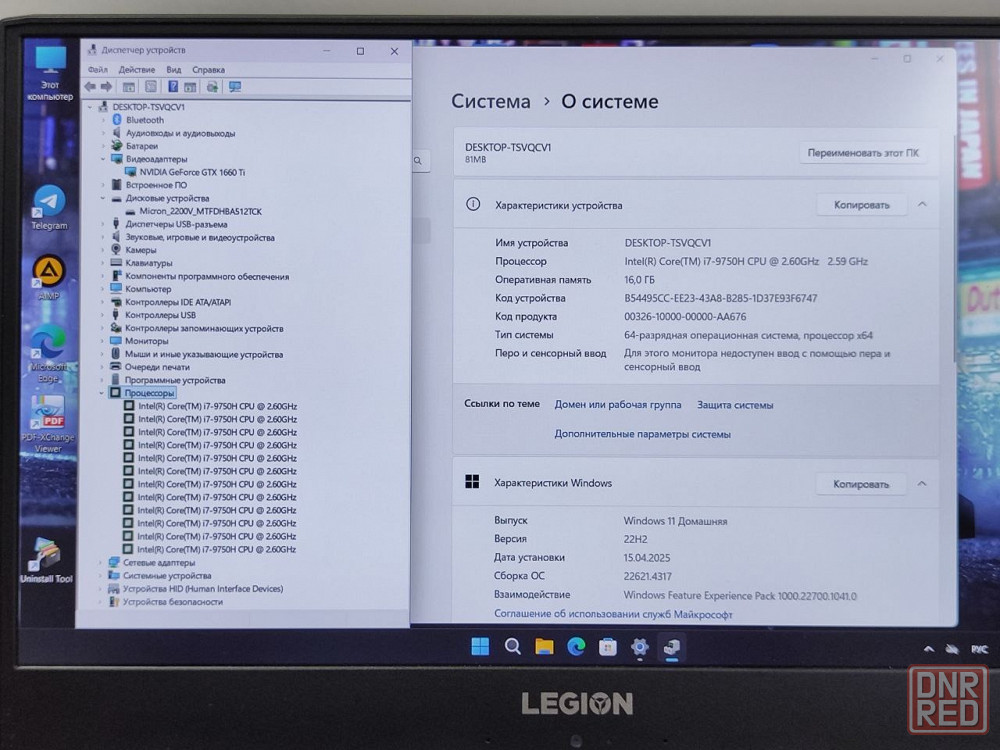
Task: Open Этот компьютер desktop icon
Action: pyautogui.click(x=50, y=73)
